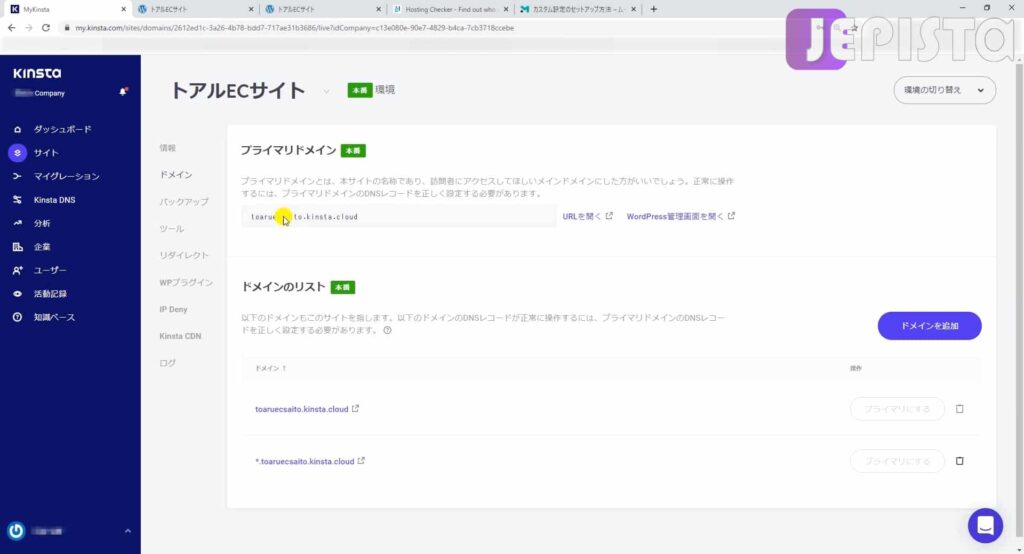
Task: Open the ドメイン site tab
Action: [176, 175]
